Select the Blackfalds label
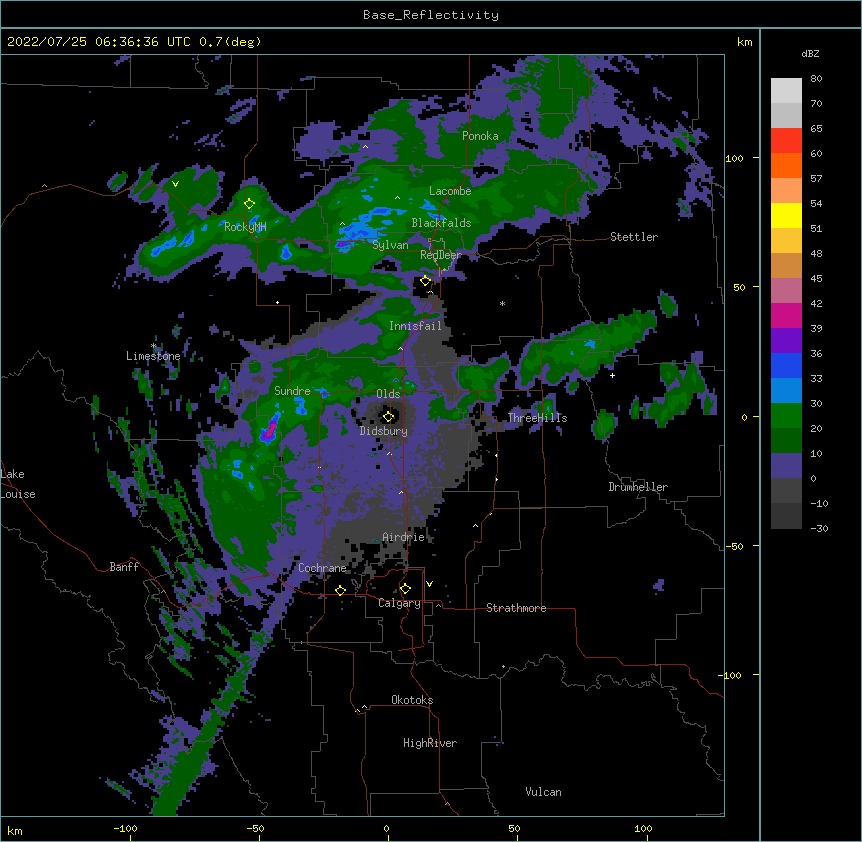 (441, 223)
